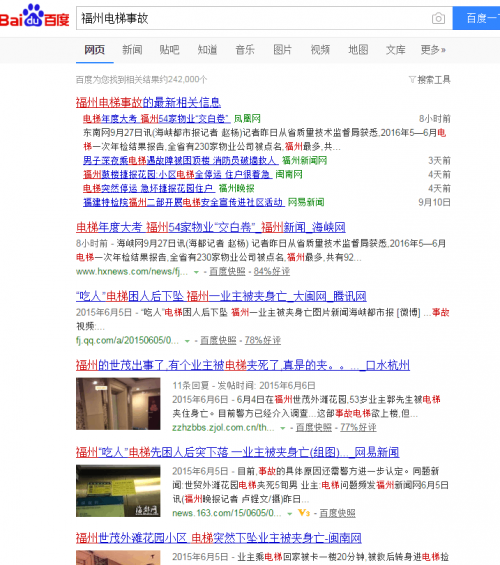Click 网易新闻 source label in news list
This screenshot has width=500, height=565.
(306, 203)
